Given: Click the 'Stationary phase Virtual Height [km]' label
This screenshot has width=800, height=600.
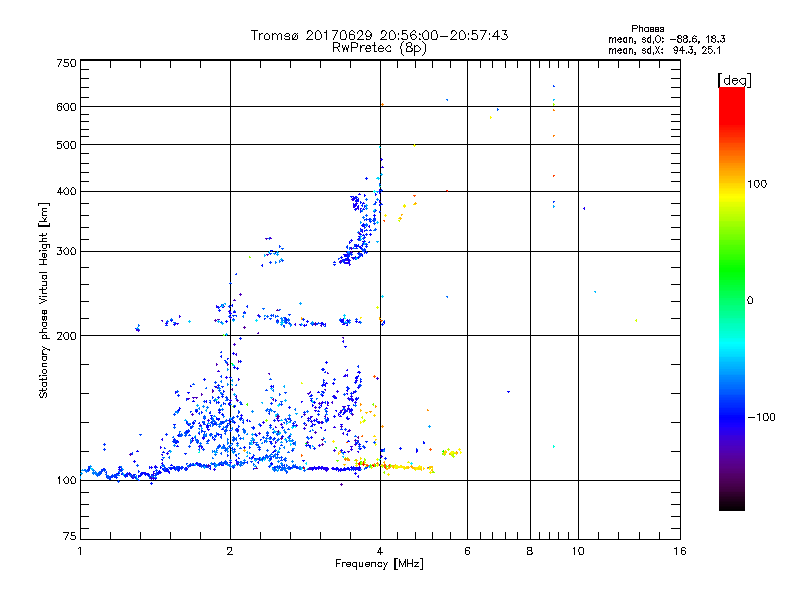Looking at the screenshot, I should (x=44, y=300).
